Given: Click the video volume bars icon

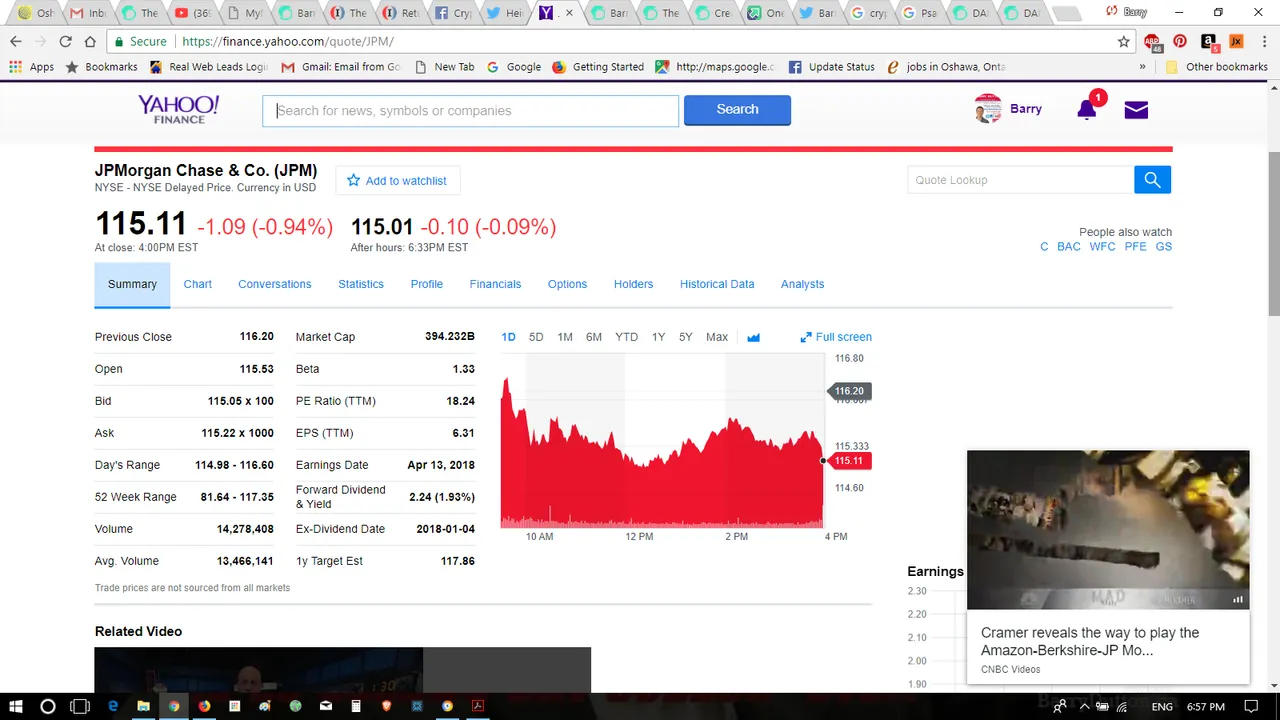Looking at the screenshot, I should (x=1238, y=599).
